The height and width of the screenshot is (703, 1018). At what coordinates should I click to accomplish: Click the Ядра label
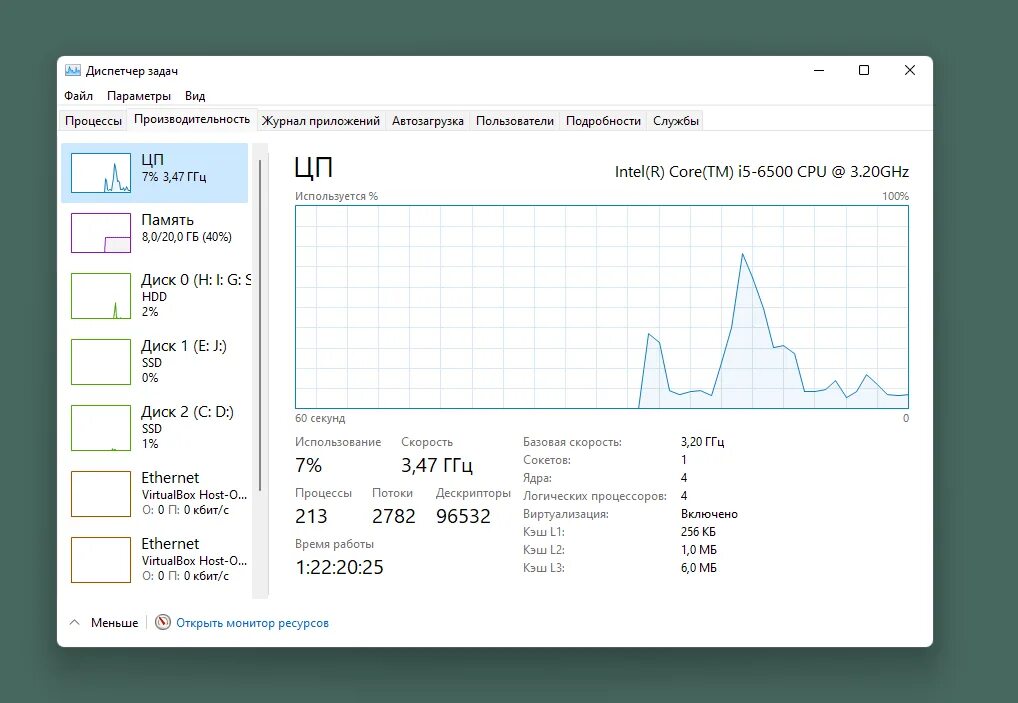pyautogui.click(x=537, y=478)
